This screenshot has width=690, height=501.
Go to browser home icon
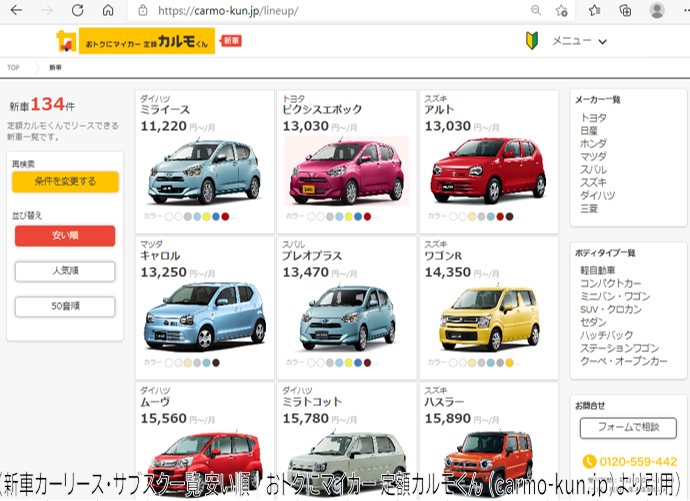coord(108,10)
